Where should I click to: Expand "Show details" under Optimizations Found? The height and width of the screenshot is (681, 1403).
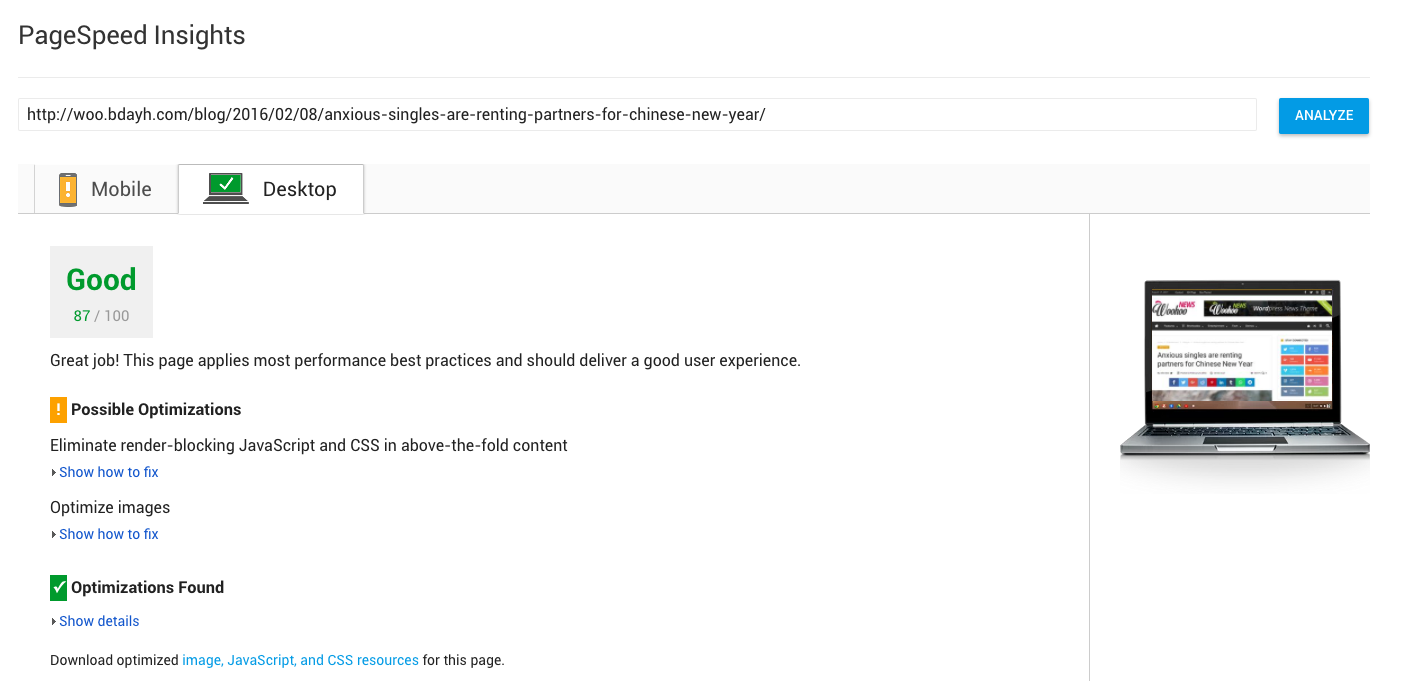click(98, 621)
